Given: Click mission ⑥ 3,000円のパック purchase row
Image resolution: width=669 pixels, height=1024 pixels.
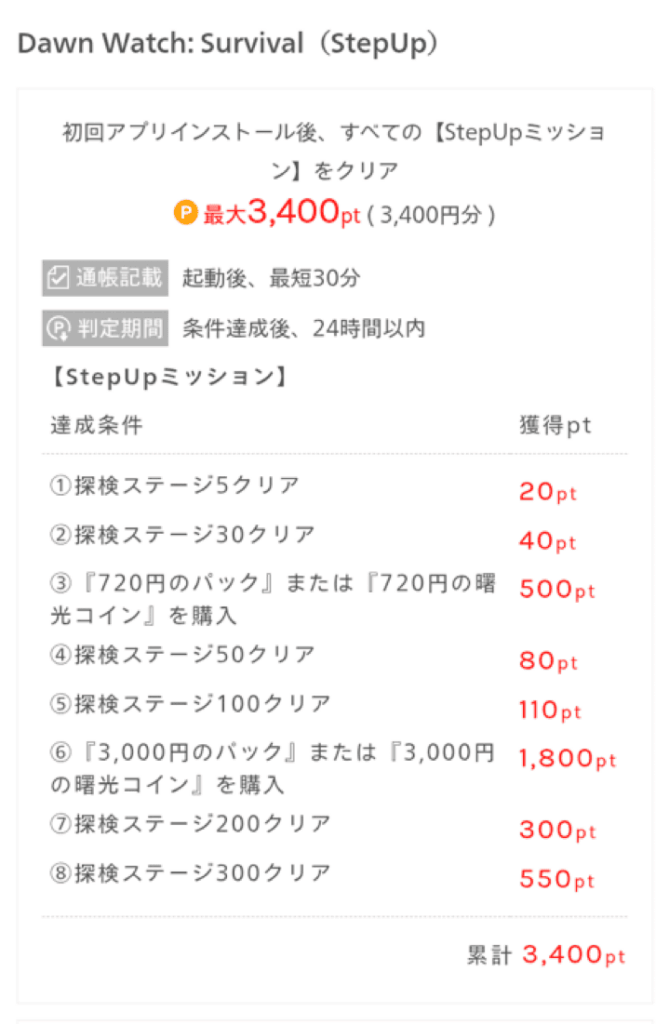Looking at the screenshot, I should click(x=272, y=768).
